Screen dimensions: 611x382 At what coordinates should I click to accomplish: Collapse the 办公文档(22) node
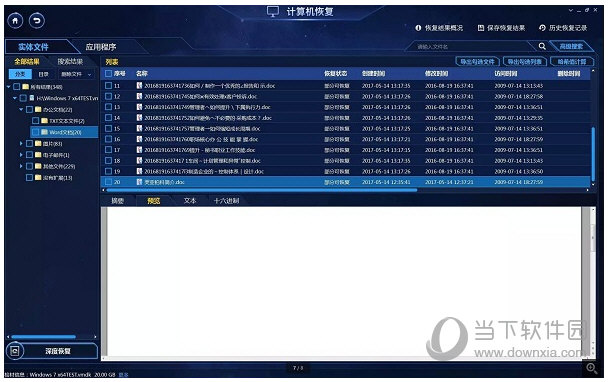tap(21, 110)
